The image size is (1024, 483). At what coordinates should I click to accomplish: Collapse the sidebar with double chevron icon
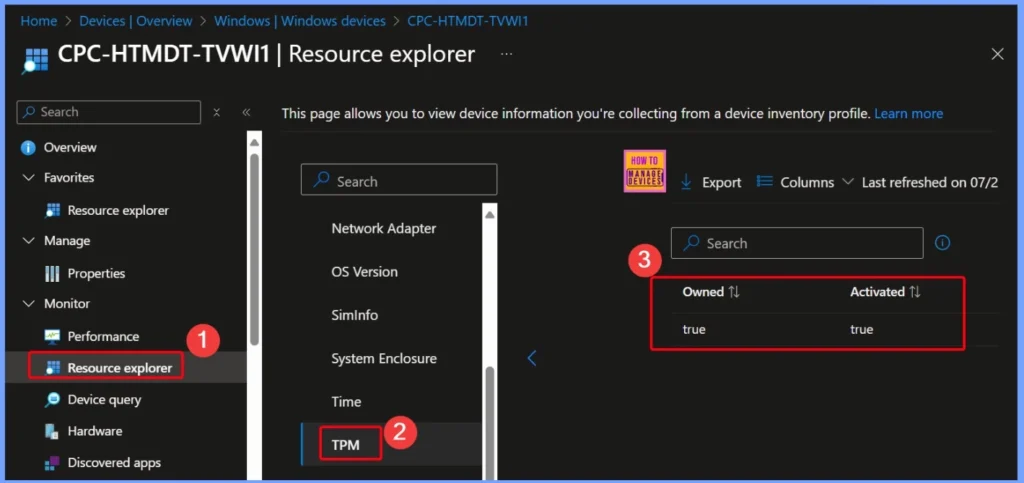click(x=246, y=112)
